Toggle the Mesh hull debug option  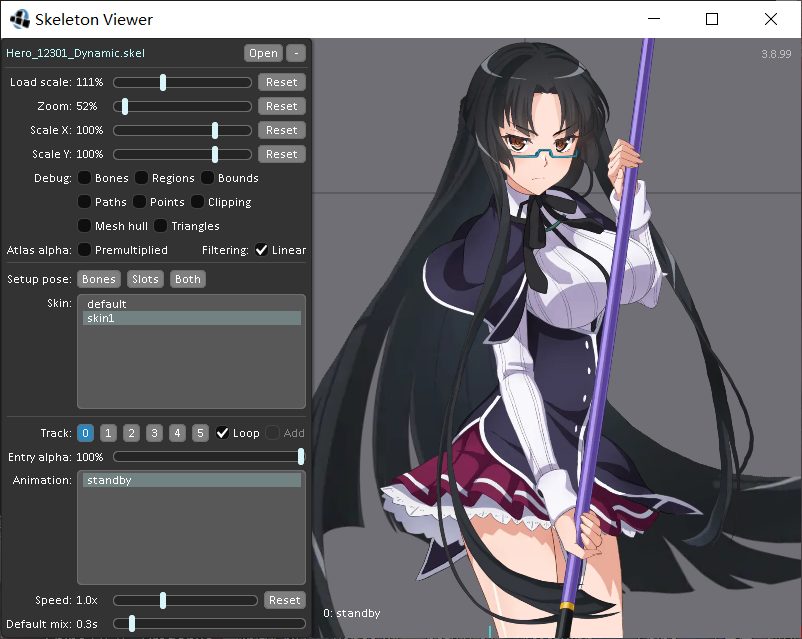tap(84, 226)
